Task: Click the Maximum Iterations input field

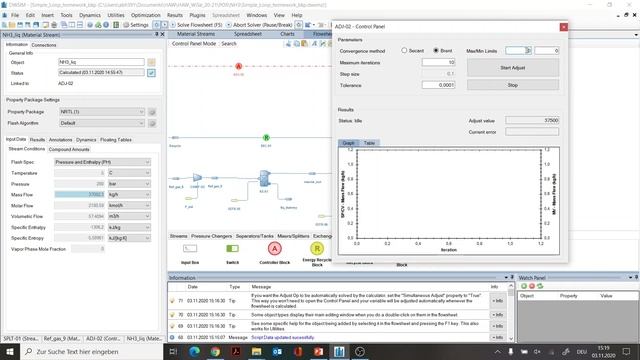Action: click(x=438, y=62)
